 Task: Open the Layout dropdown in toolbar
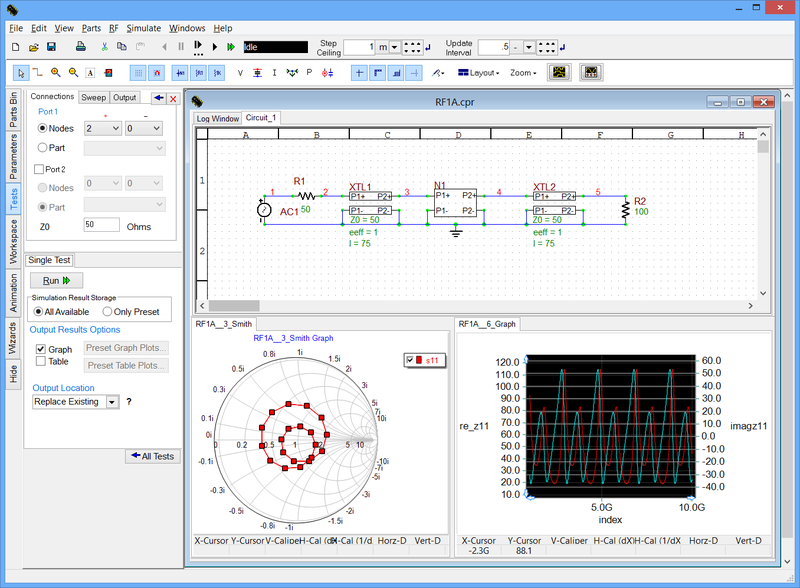click(x=480, y=73)
